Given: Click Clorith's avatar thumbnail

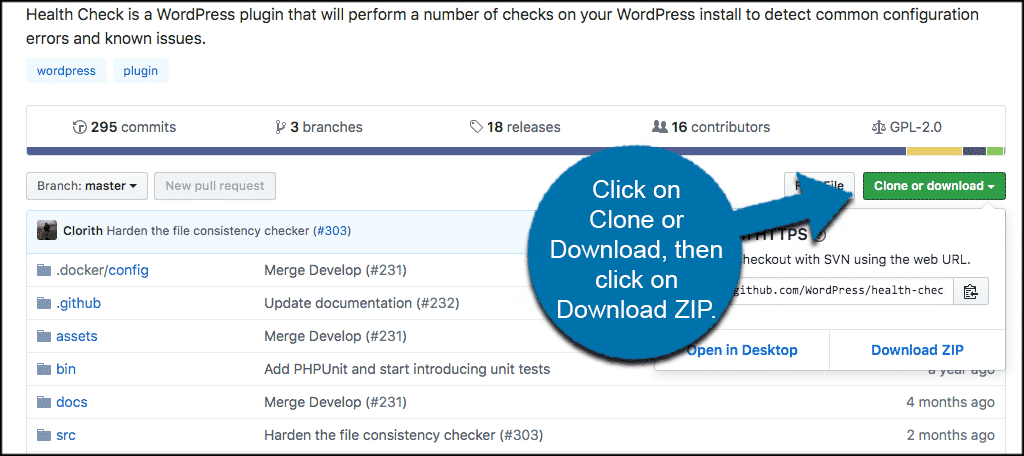Looking at the screenshot, I should (46, 231).
